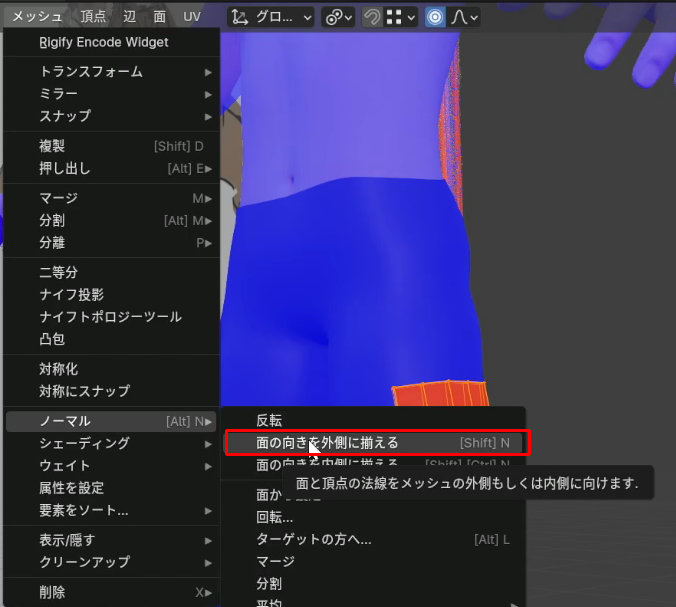The height and width of the screenshot is (607, 676).
Task: Toggle the snap magnet icon
Action: pyautogui.click(x=372, y=17)
